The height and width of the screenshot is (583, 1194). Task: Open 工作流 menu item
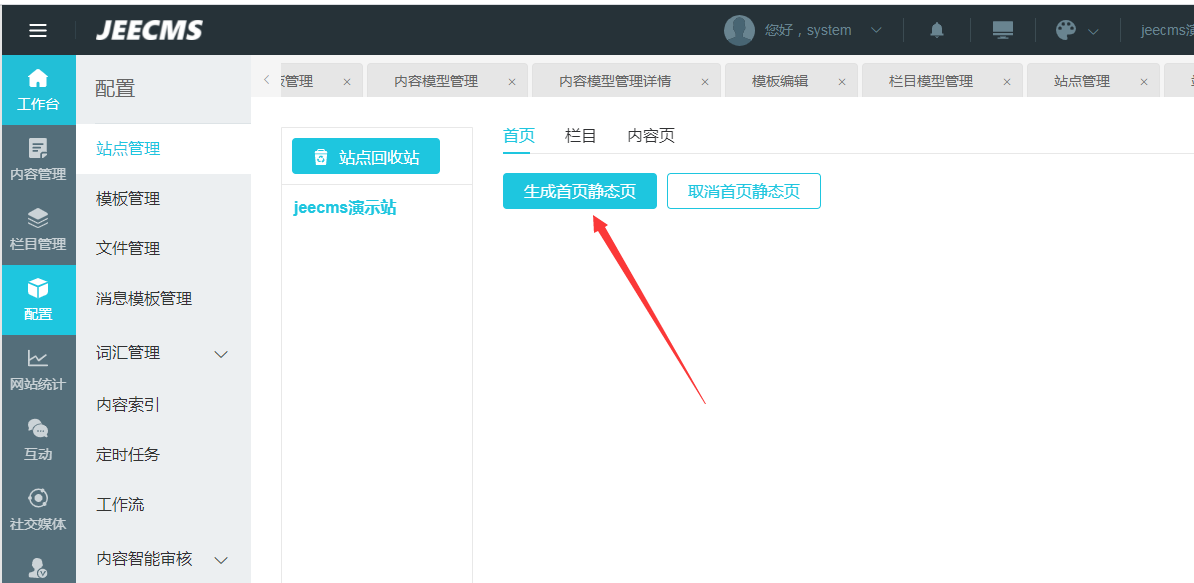click(163, 505)
